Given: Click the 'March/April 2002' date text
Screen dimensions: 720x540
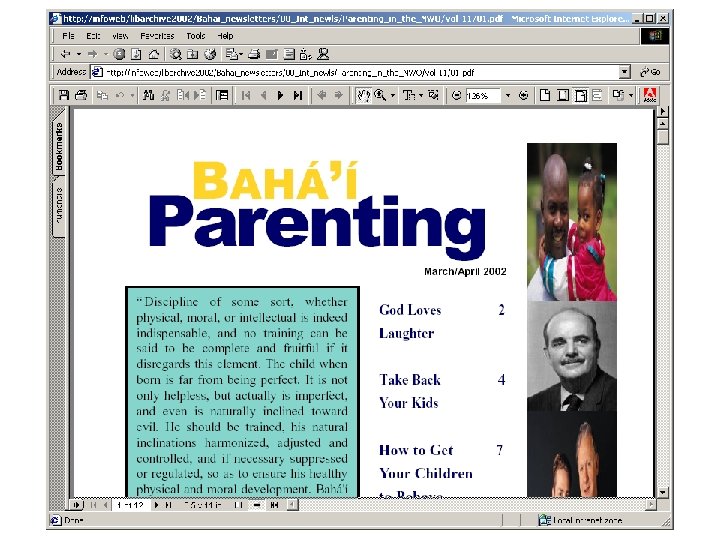Looking at the screenshot, I should (x=465, y=271).
